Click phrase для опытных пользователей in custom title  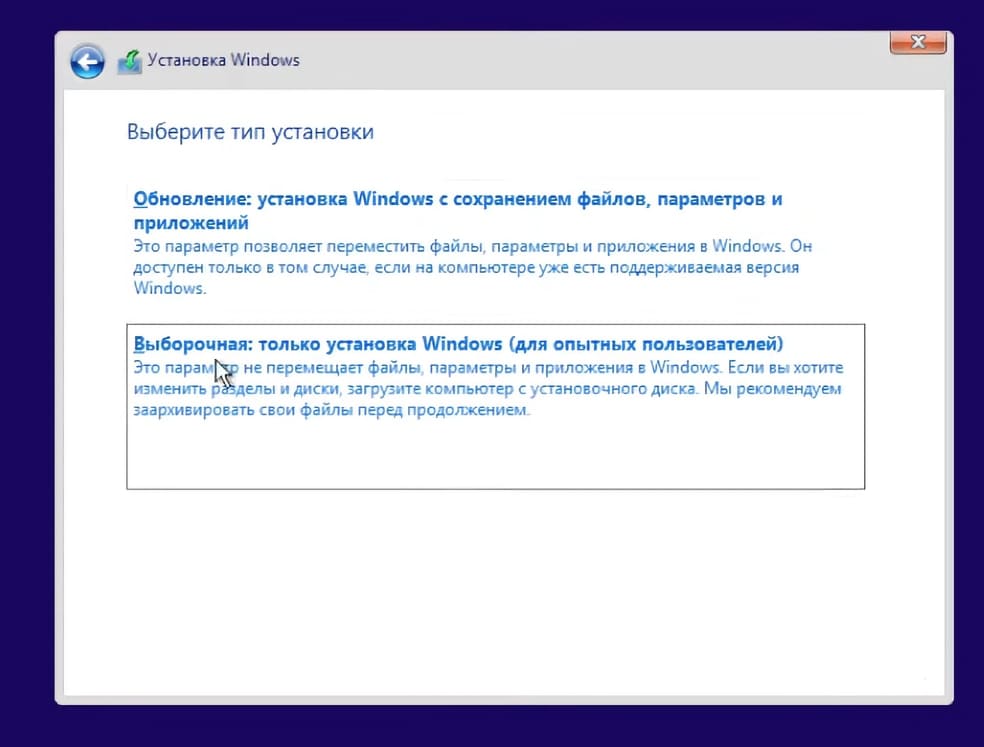(646, 344)
